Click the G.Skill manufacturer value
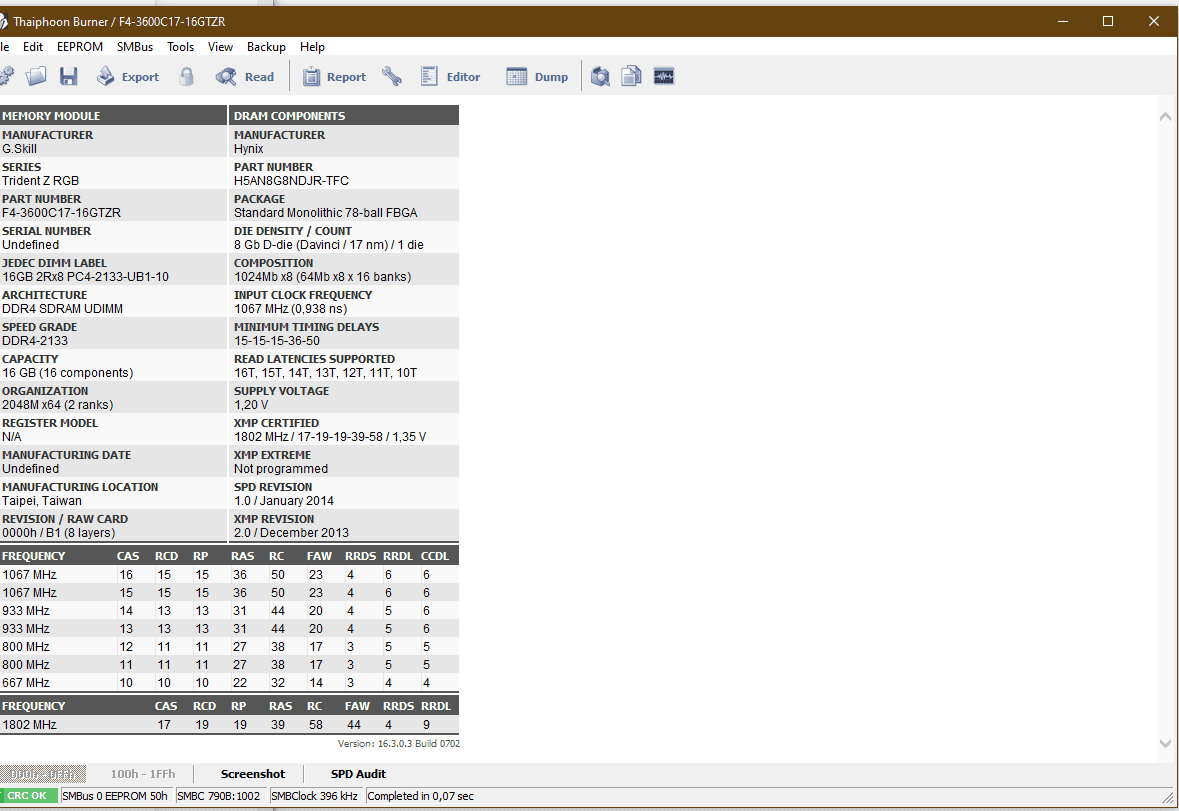This screenshot has width=1179, height=811. [x=20, y=149]
